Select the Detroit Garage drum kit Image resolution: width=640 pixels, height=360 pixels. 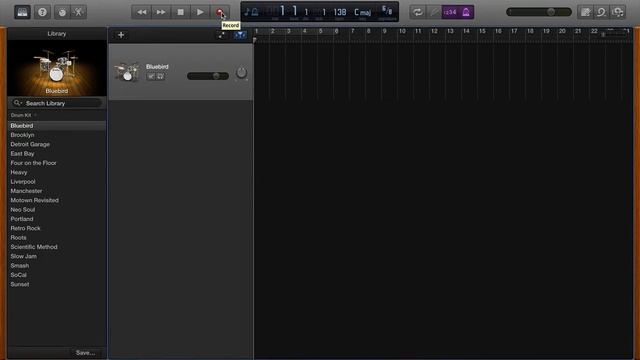click(57, 144)
